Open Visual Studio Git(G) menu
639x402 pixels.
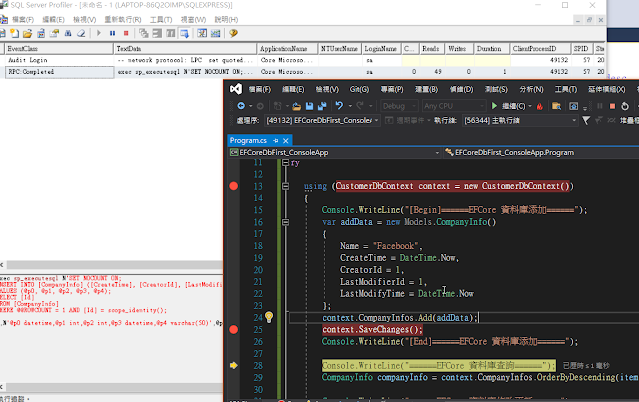tap(359, 89)
